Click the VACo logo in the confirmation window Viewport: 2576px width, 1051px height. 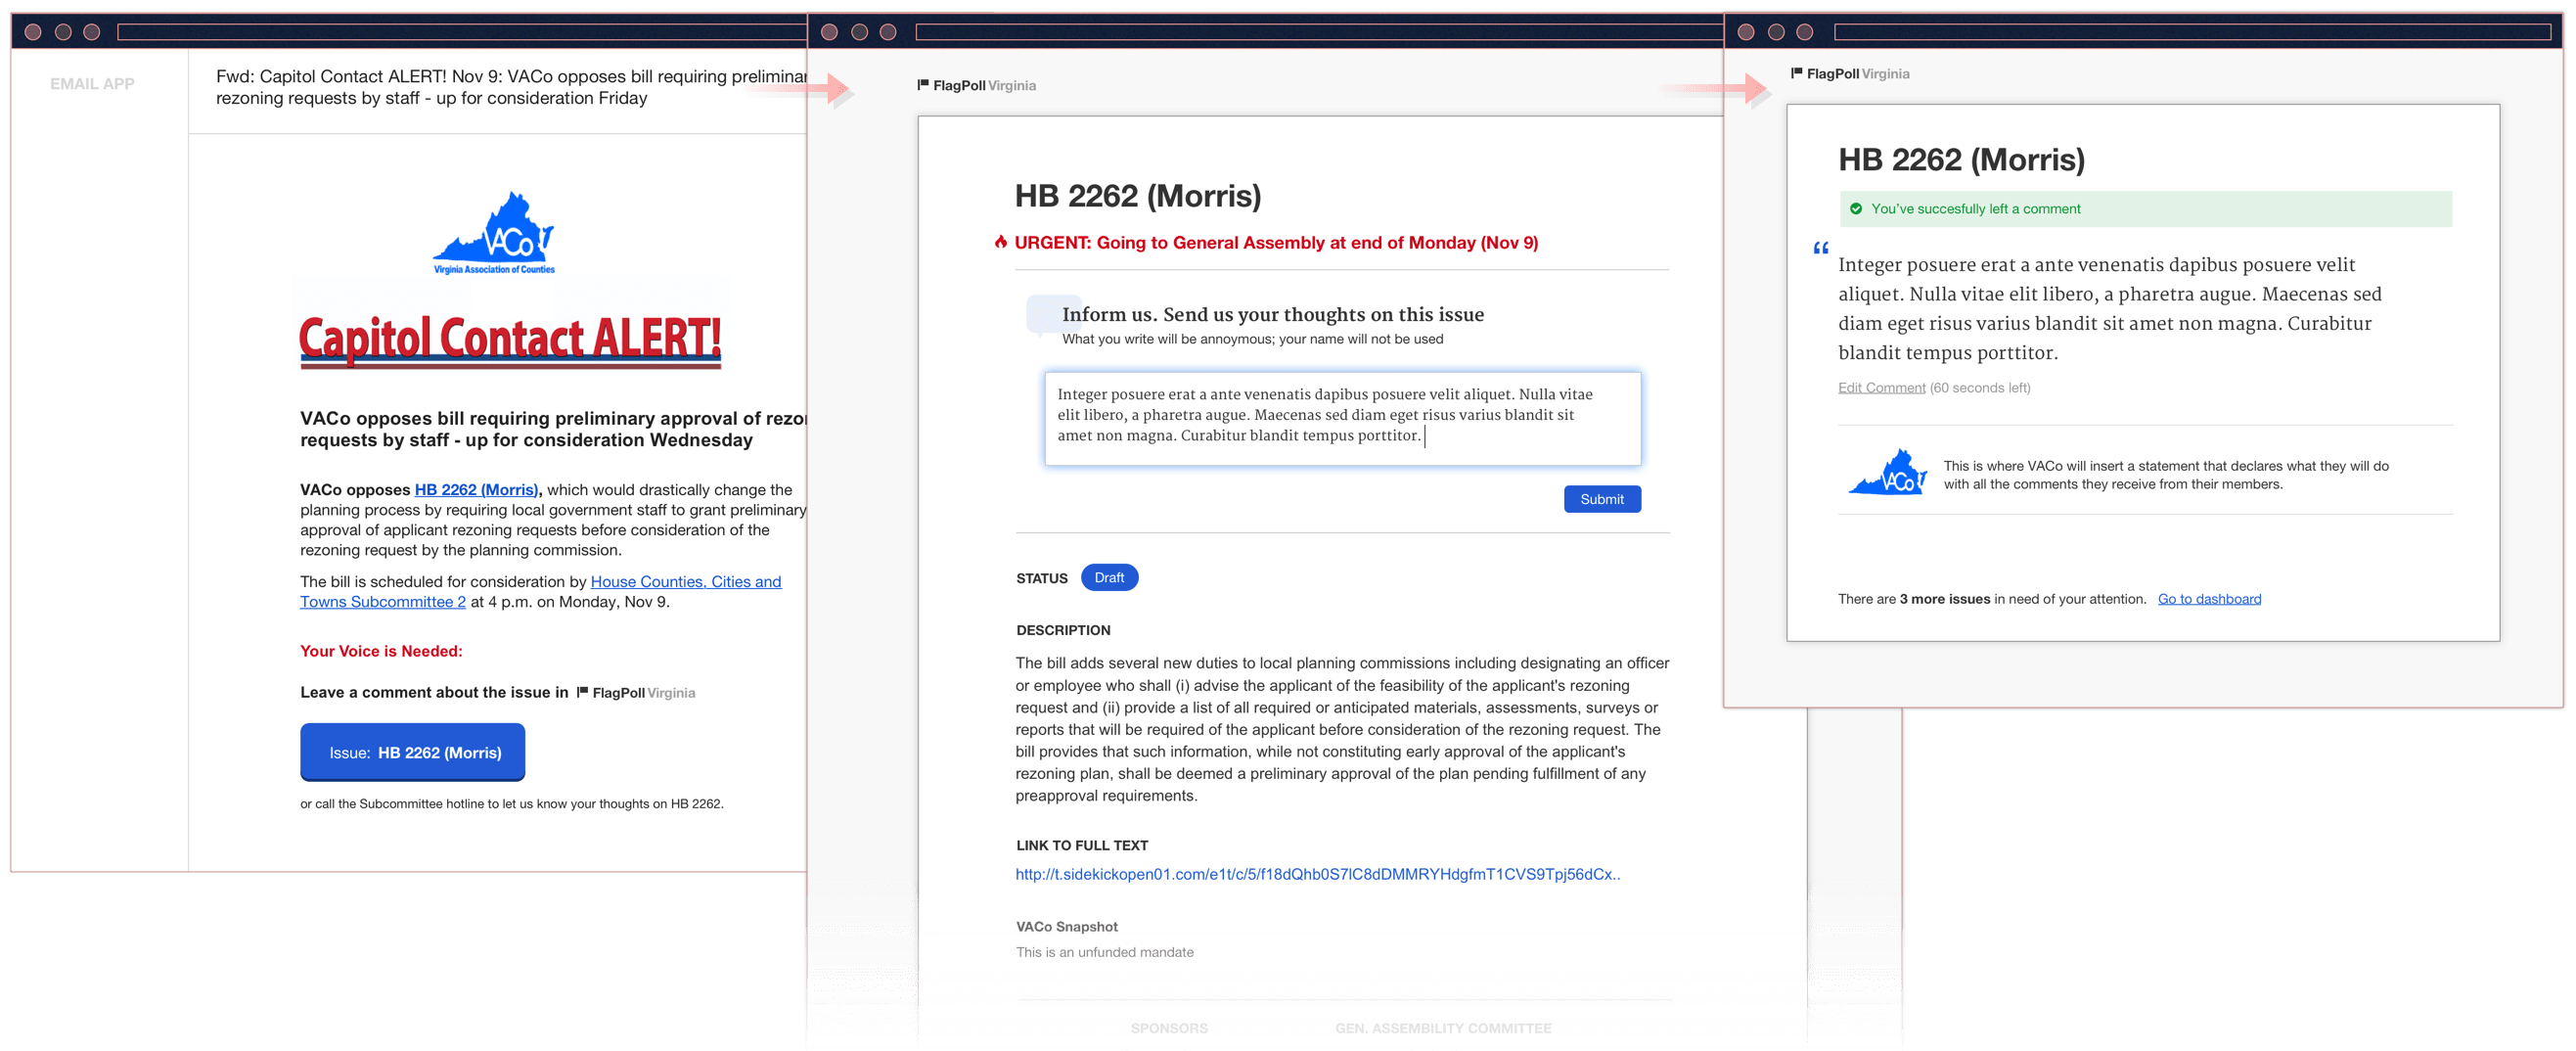(1888, 471)
